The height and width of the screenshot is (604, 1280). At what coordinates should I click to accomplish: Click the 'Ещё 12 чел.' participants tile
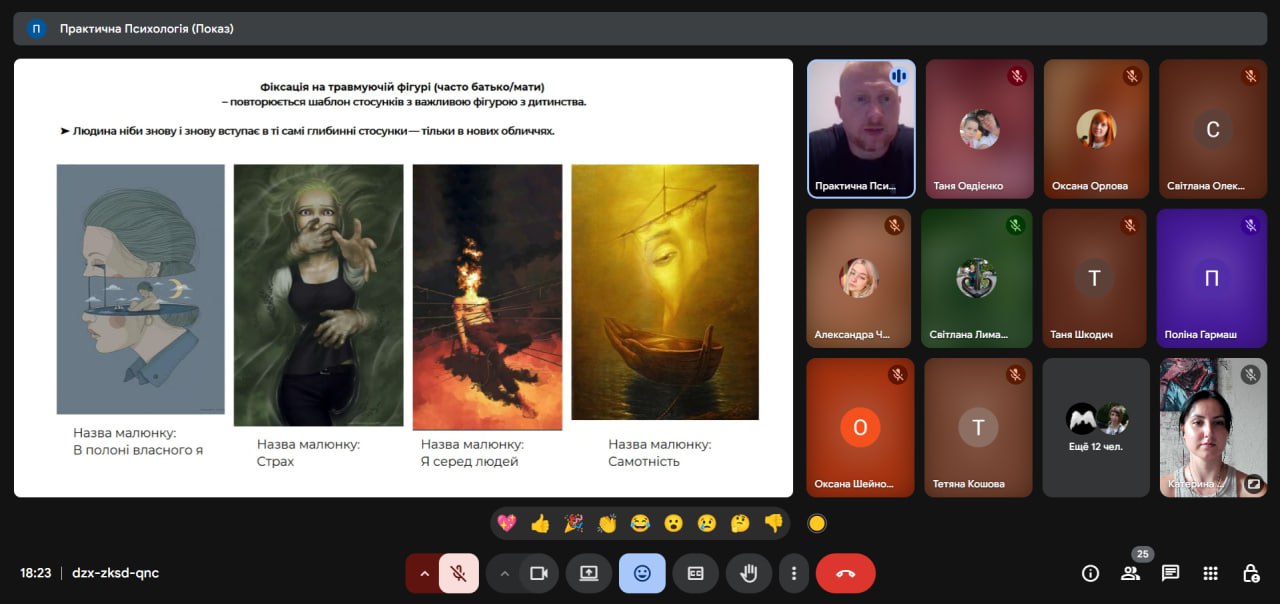(x=1096, y=427)
